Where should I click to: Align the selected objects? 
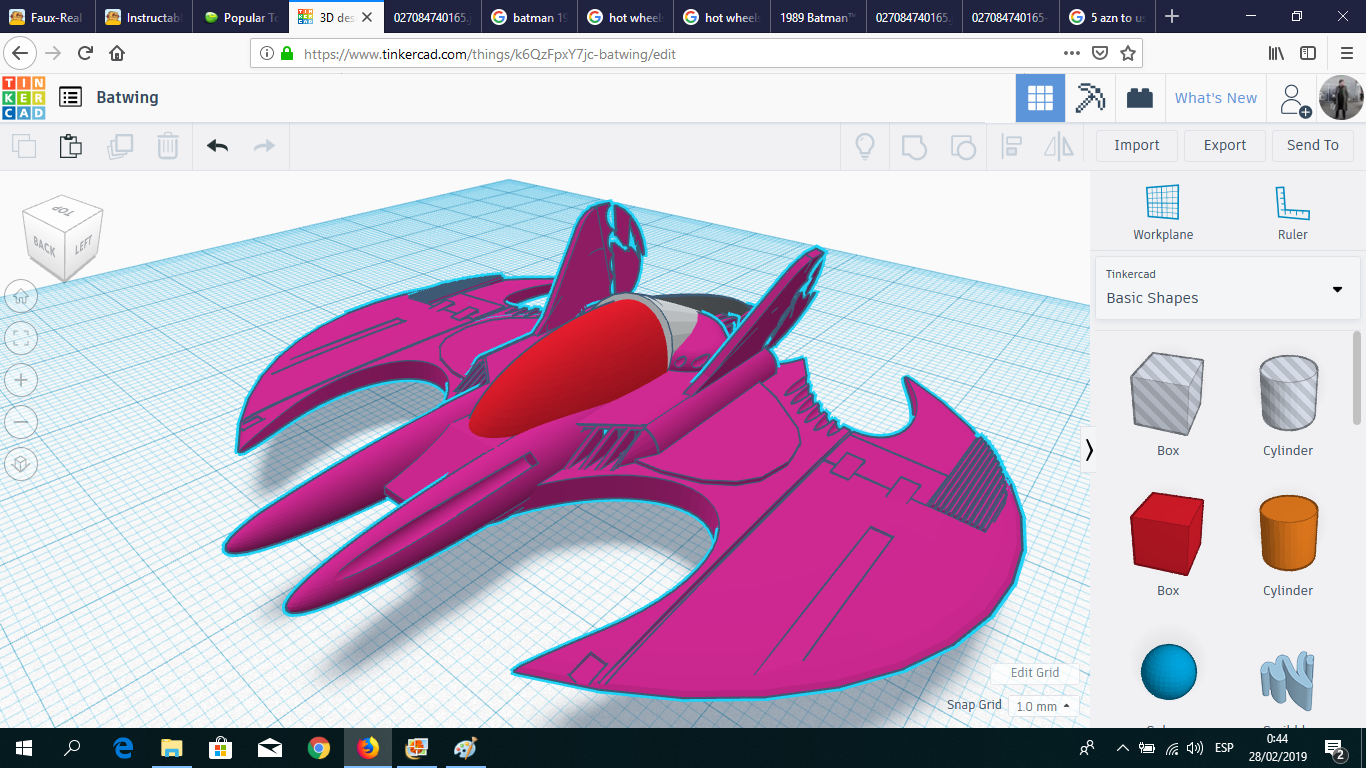(1011, 146)
